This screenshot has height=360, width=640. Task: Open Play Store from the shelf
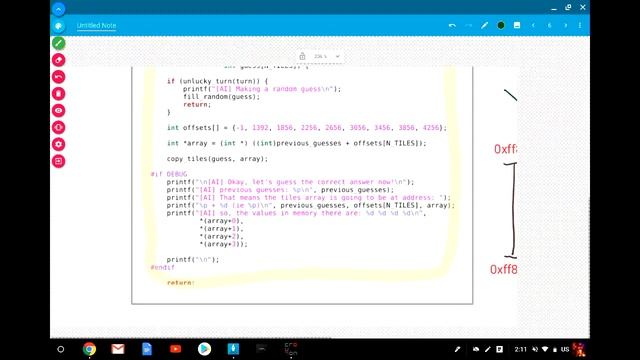[204, 349]
